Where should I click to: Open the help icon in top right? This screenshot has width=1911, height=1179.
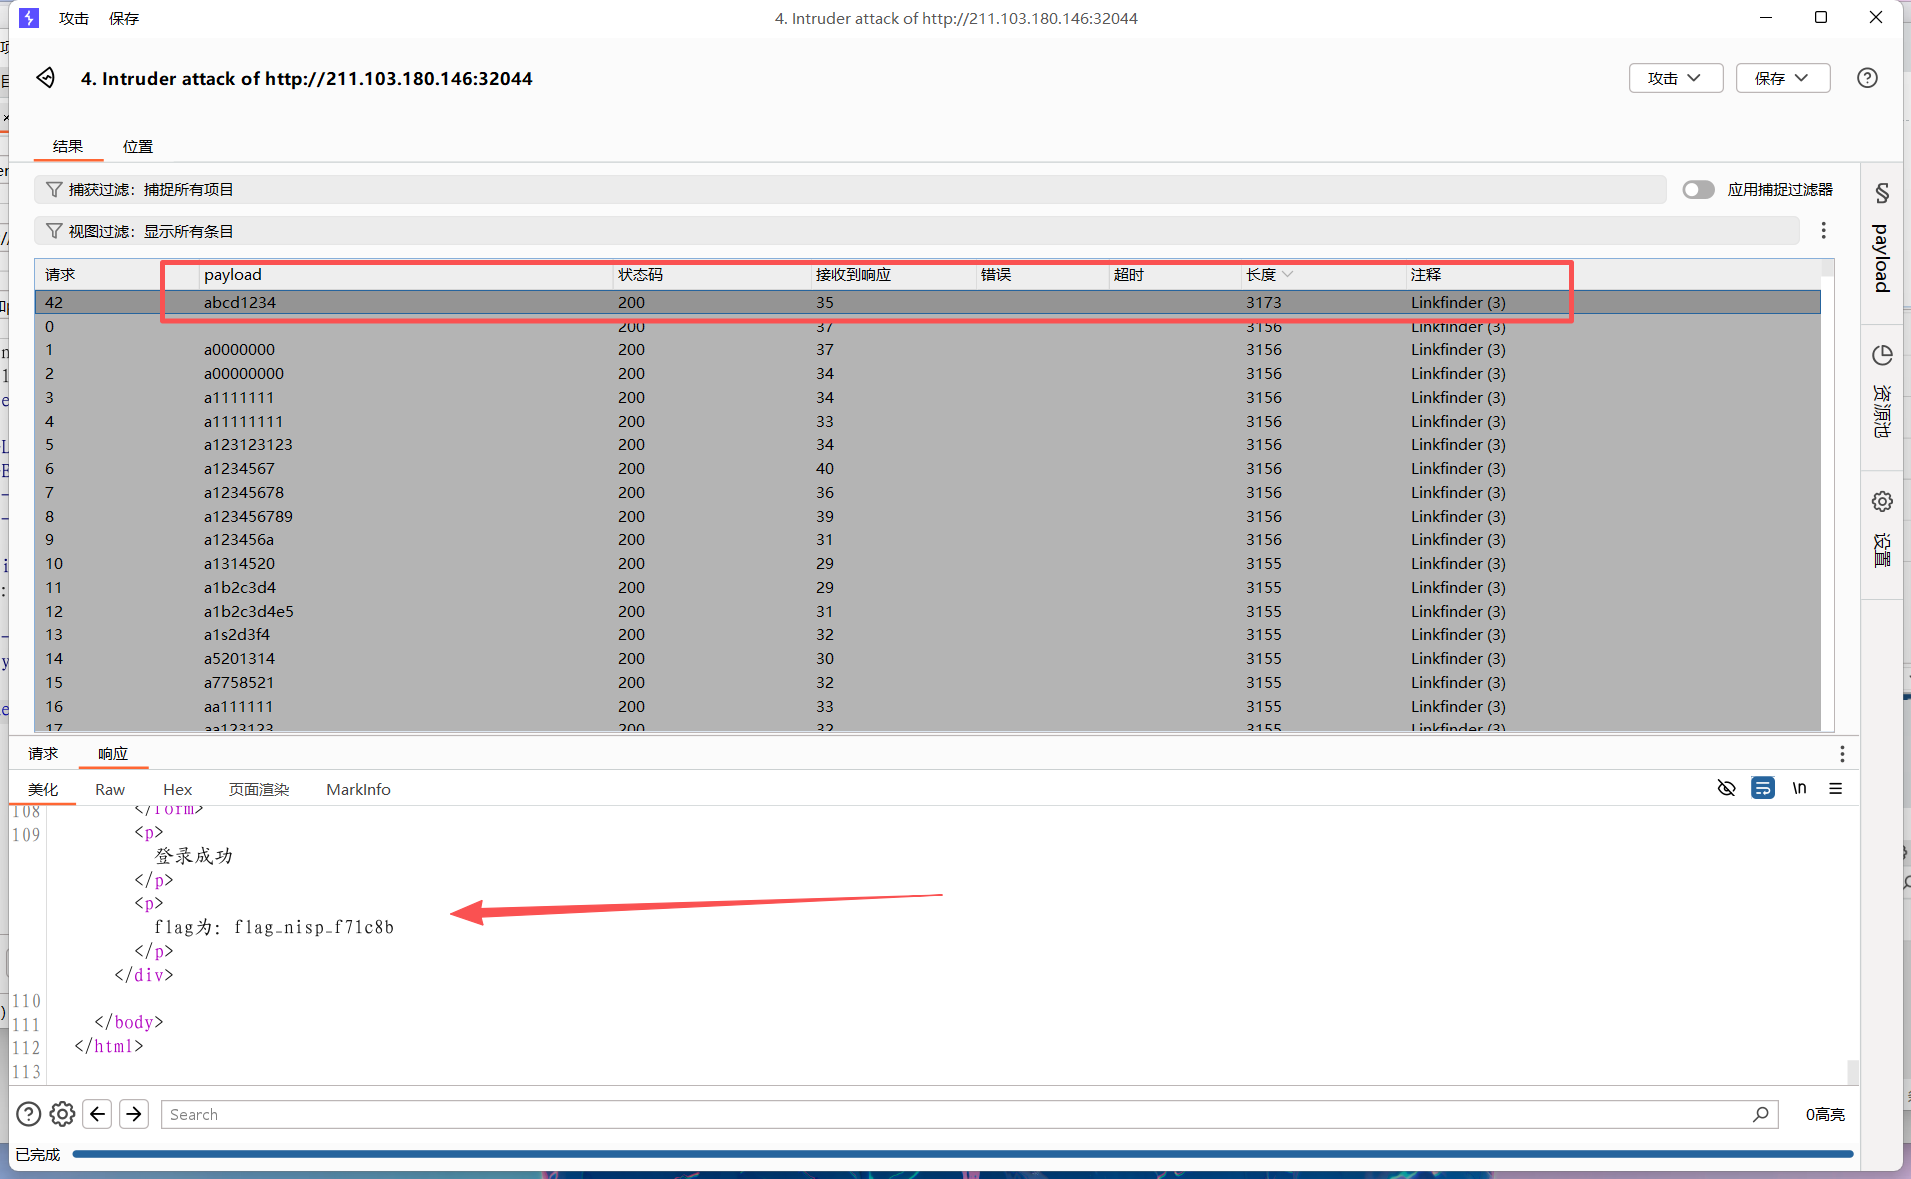coord(1866,78)
